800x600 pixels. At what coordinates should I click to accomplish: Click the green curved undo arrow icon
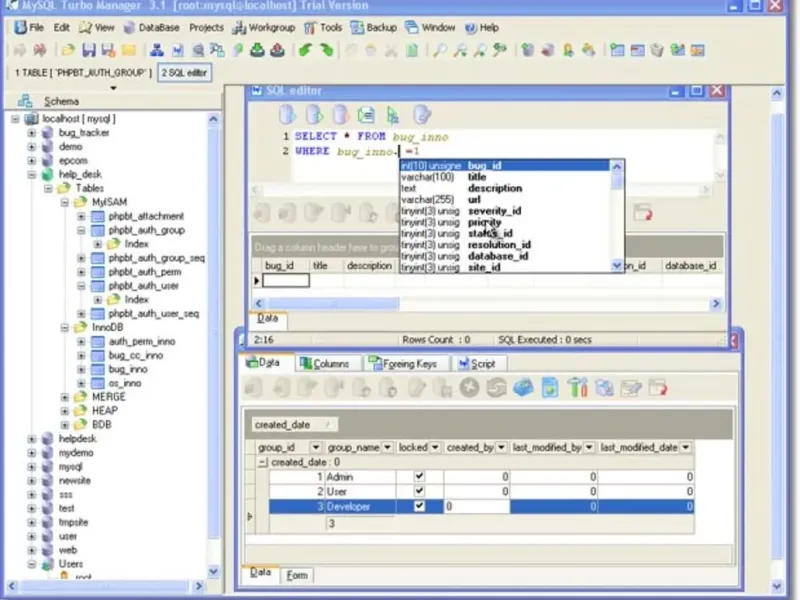[x=305, y=51]
